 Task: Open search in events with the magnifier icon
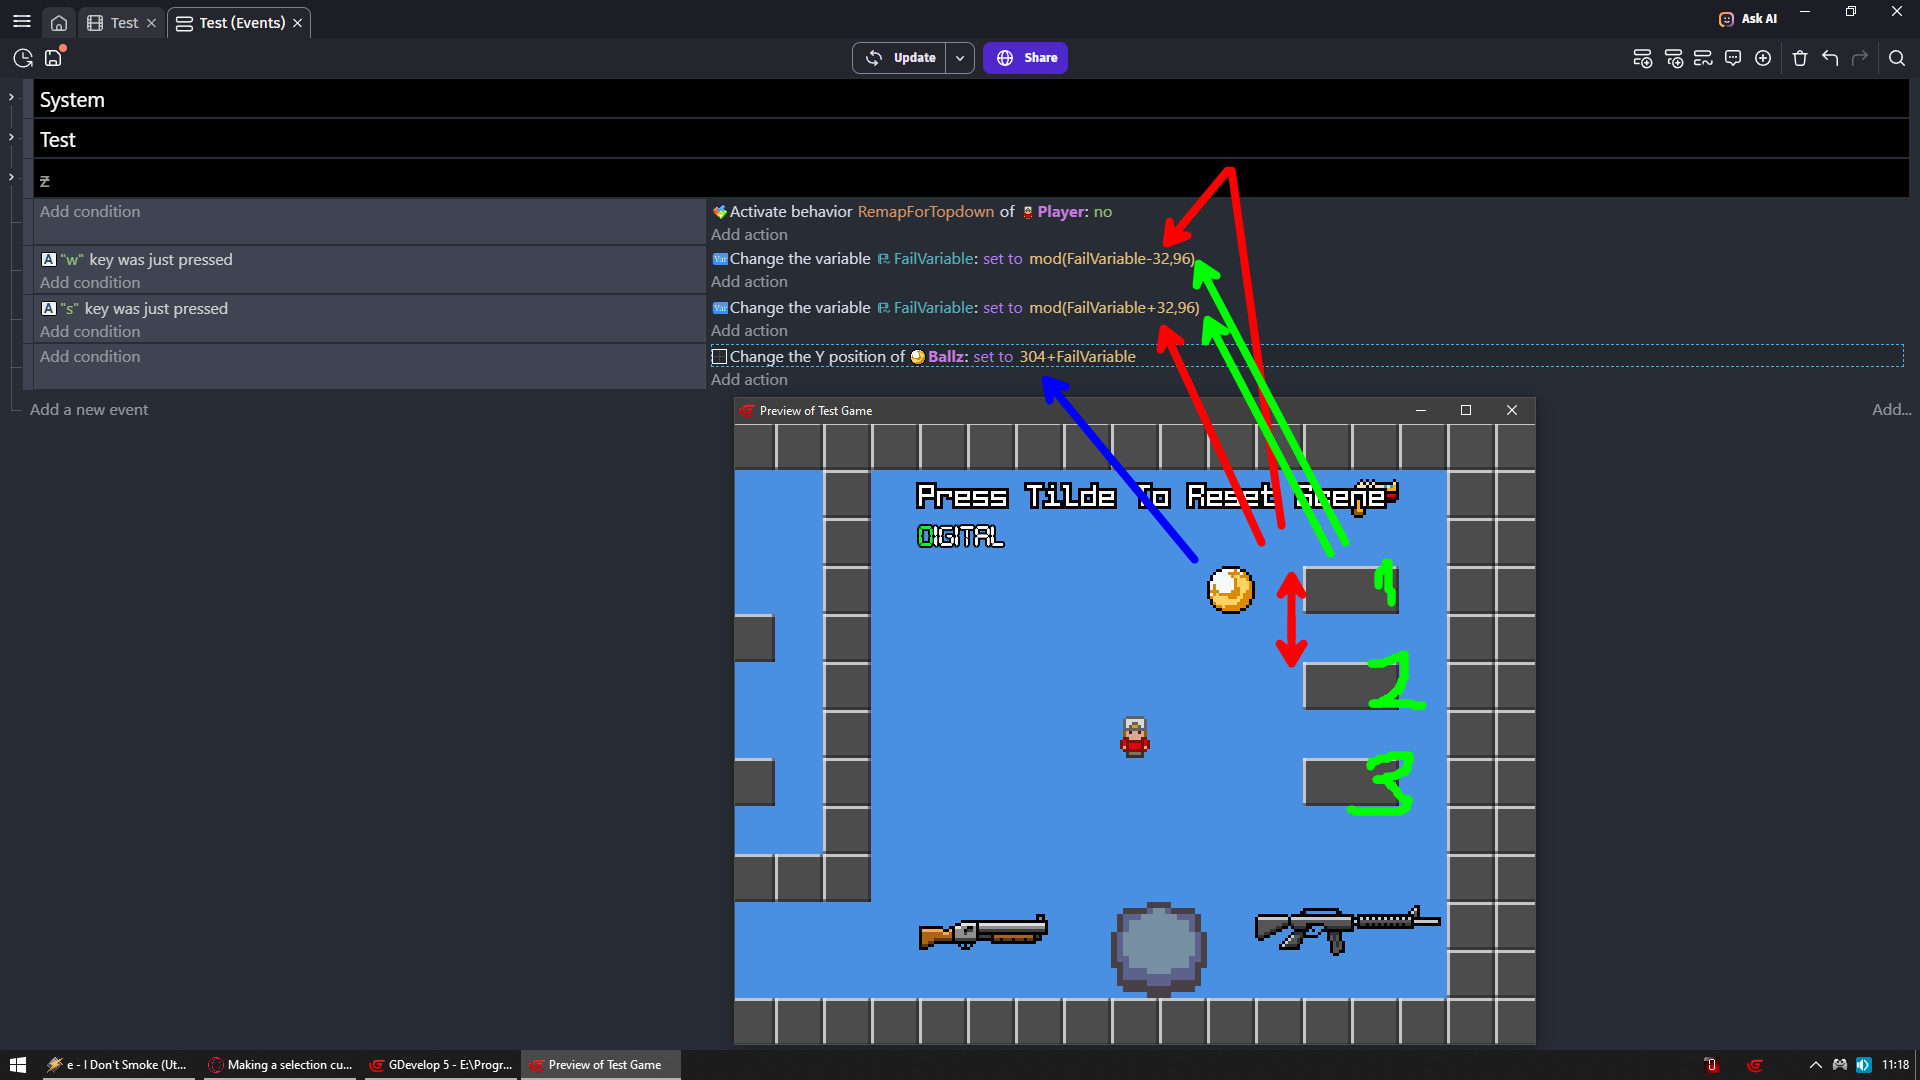pos(1896,58)
